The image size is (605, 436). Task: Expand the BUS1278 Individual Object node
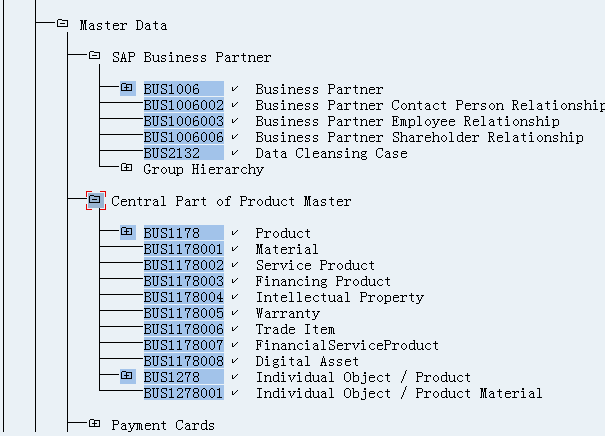127,376
